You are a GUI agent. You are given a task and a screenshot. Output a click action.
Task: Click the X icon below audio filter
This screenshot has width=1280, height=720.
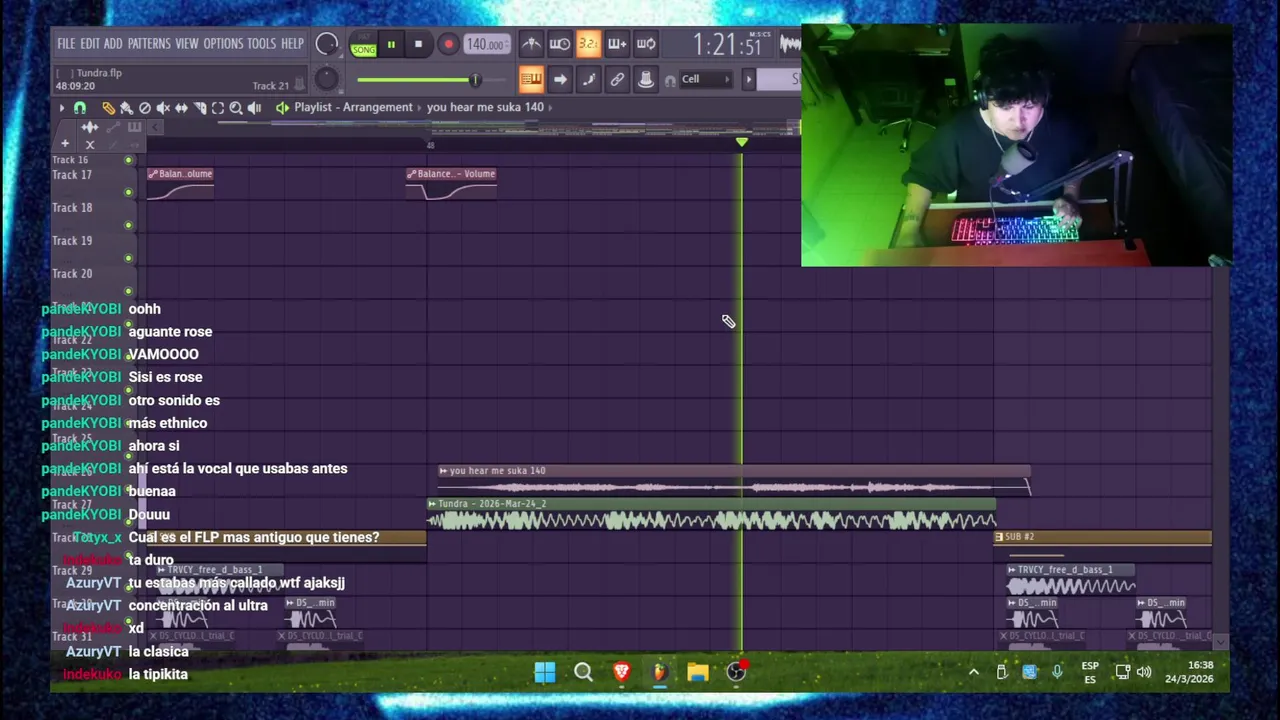pos(90,144)
